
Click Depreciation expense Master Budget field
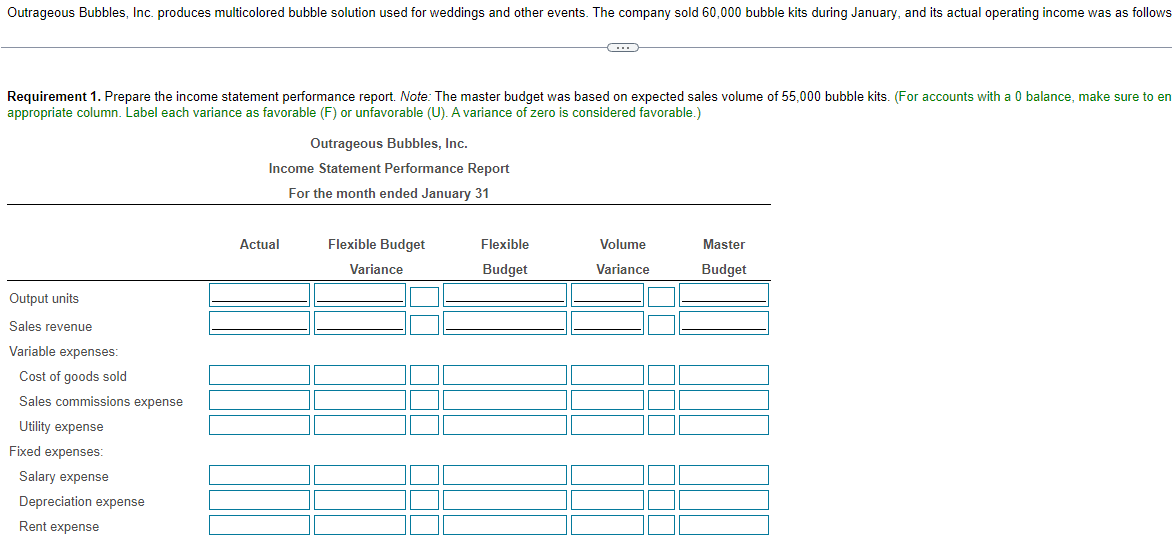724,500
